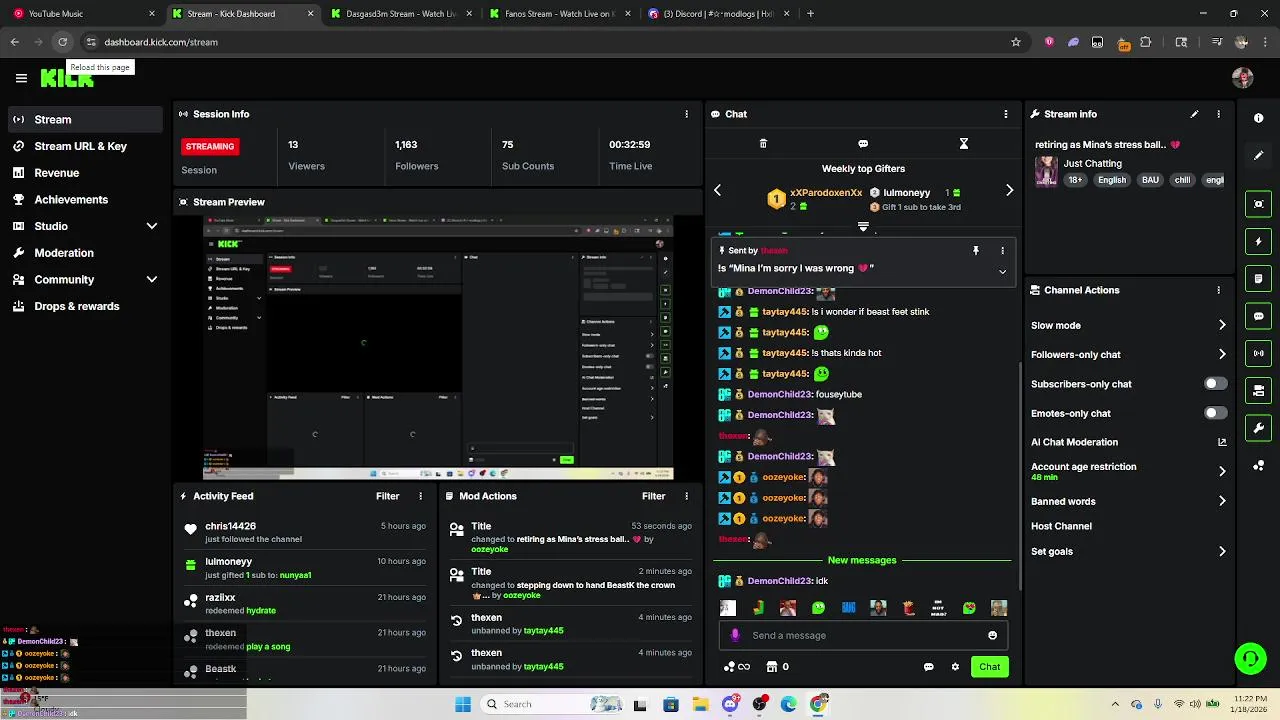The height and width of the screenshot is (720, 1280).
Task: Show next Weekly top Gifters page
Action: coord(1009,190)
